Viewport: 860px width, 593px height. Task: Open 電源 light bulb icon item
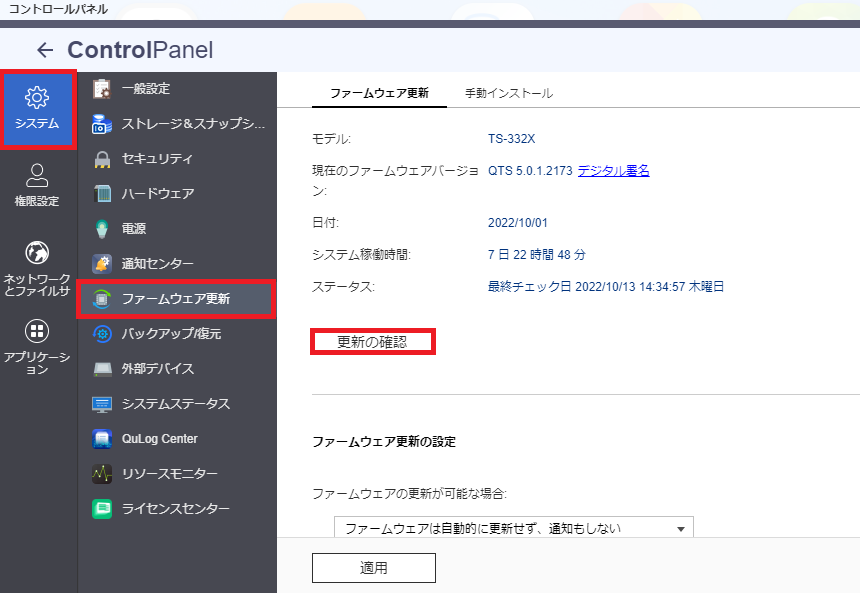coord(177,228)
